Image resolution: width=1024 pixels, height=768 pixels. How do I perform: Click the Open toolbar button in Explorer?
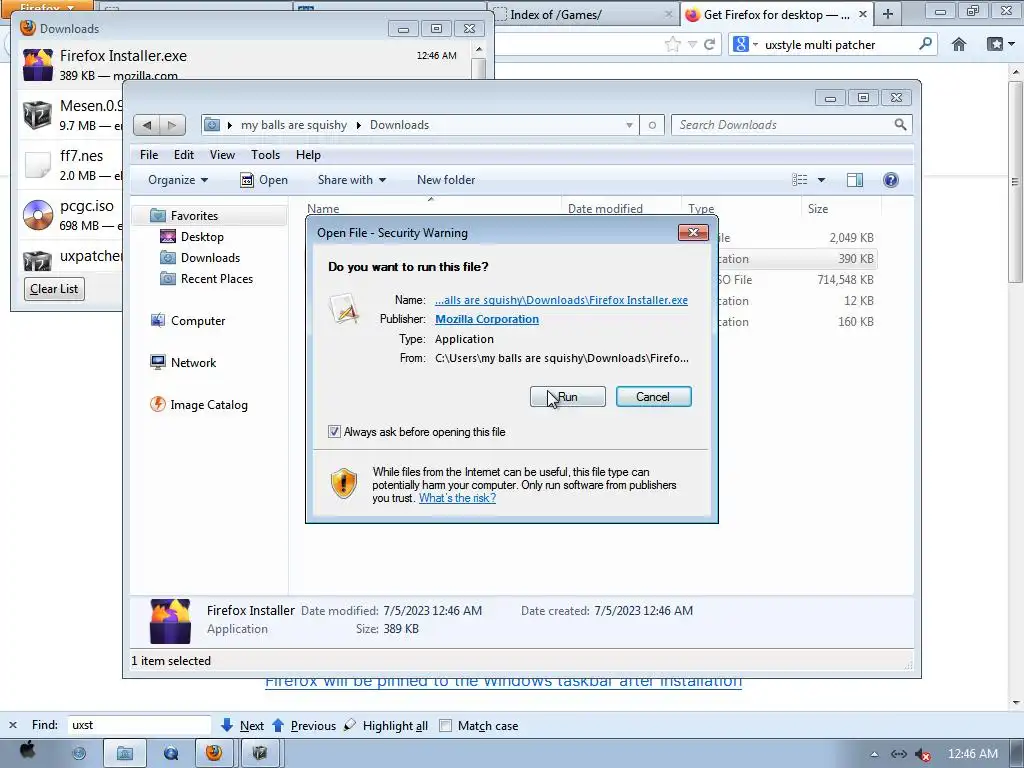point(264,180)
